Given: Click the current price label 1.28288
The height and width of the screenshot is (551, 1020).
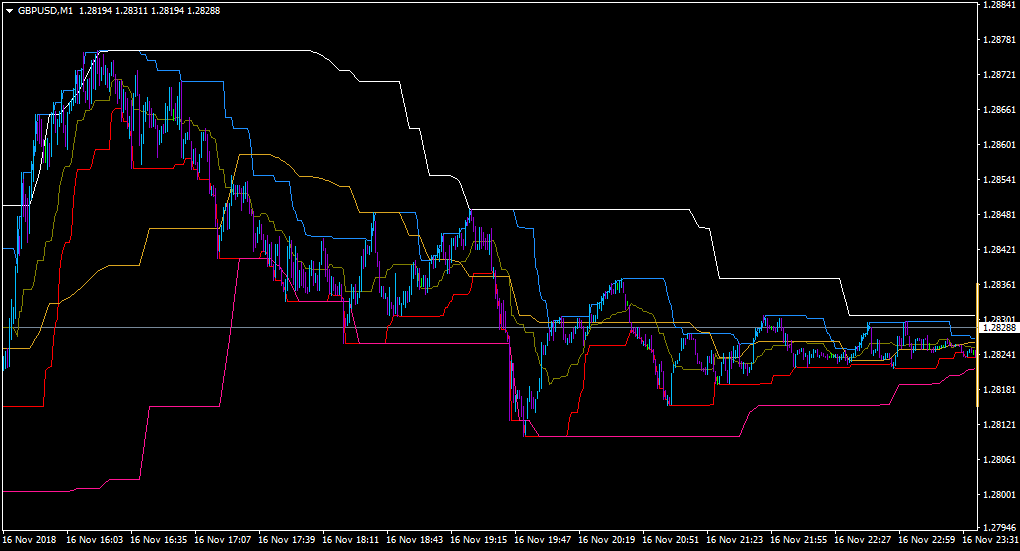Looking at the screenshot, I should pyautogui.click(x=999, y=328).
